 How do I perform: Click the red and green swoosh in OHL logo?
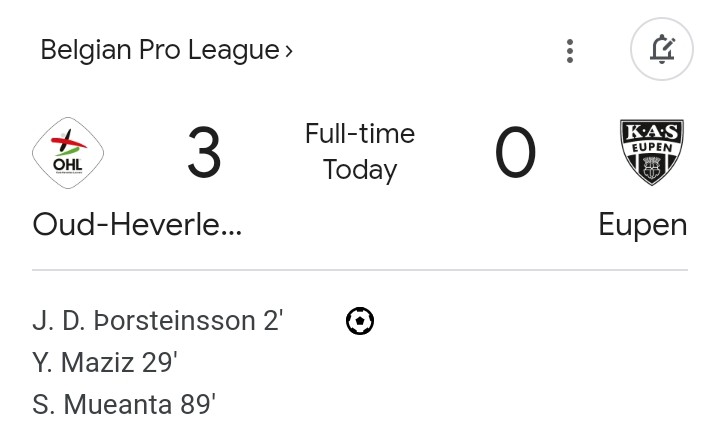(69, 144)
